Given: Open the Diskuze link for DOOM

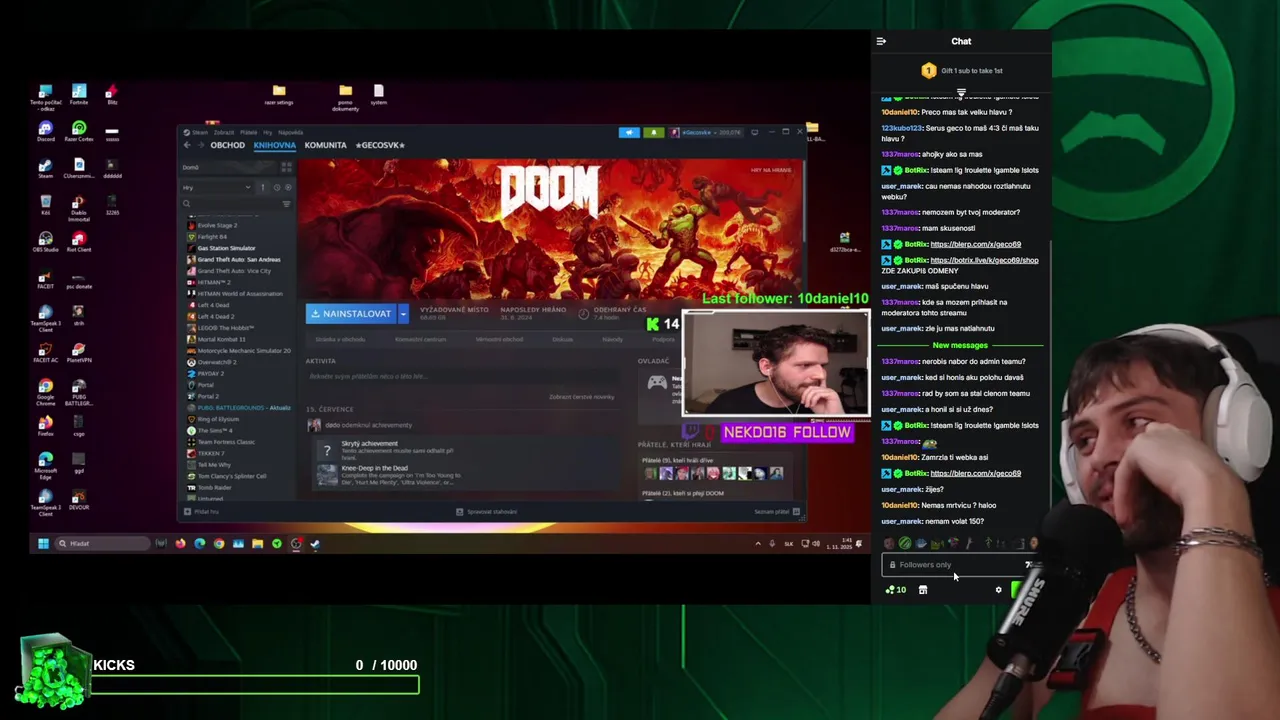Looking at the screenshot, I should click(x=562, y=339).
